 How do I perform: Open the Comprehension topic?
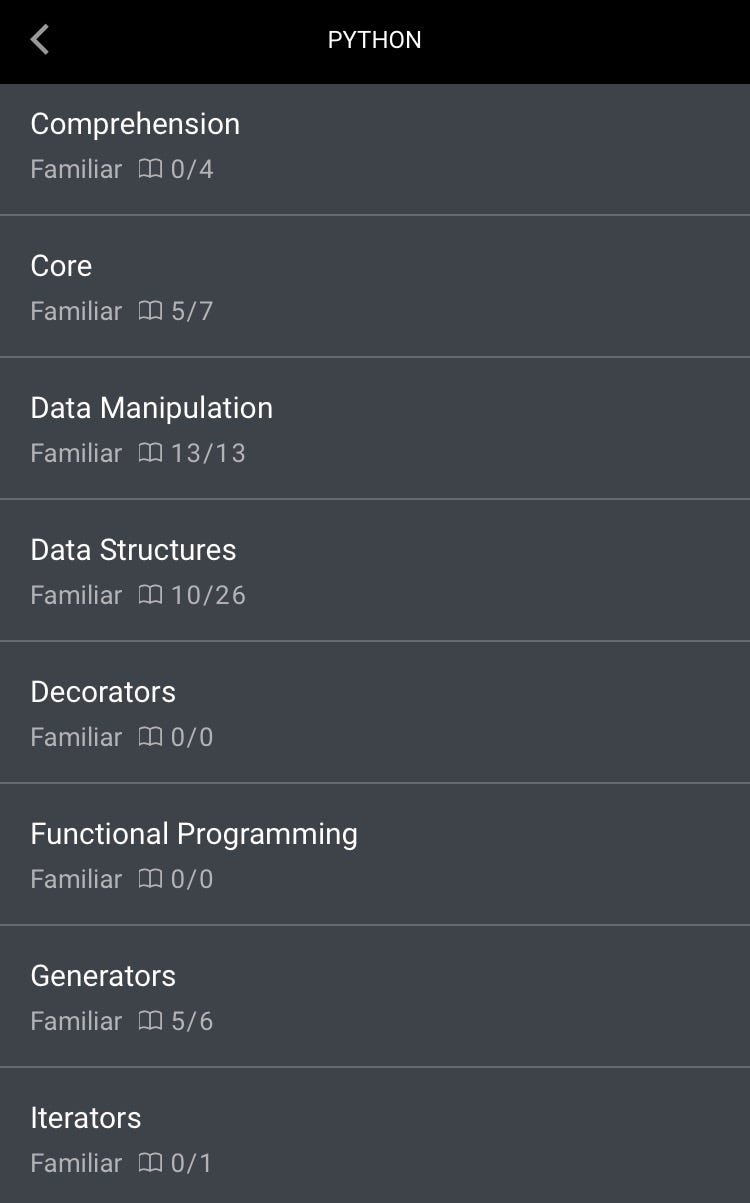point(135,124)
